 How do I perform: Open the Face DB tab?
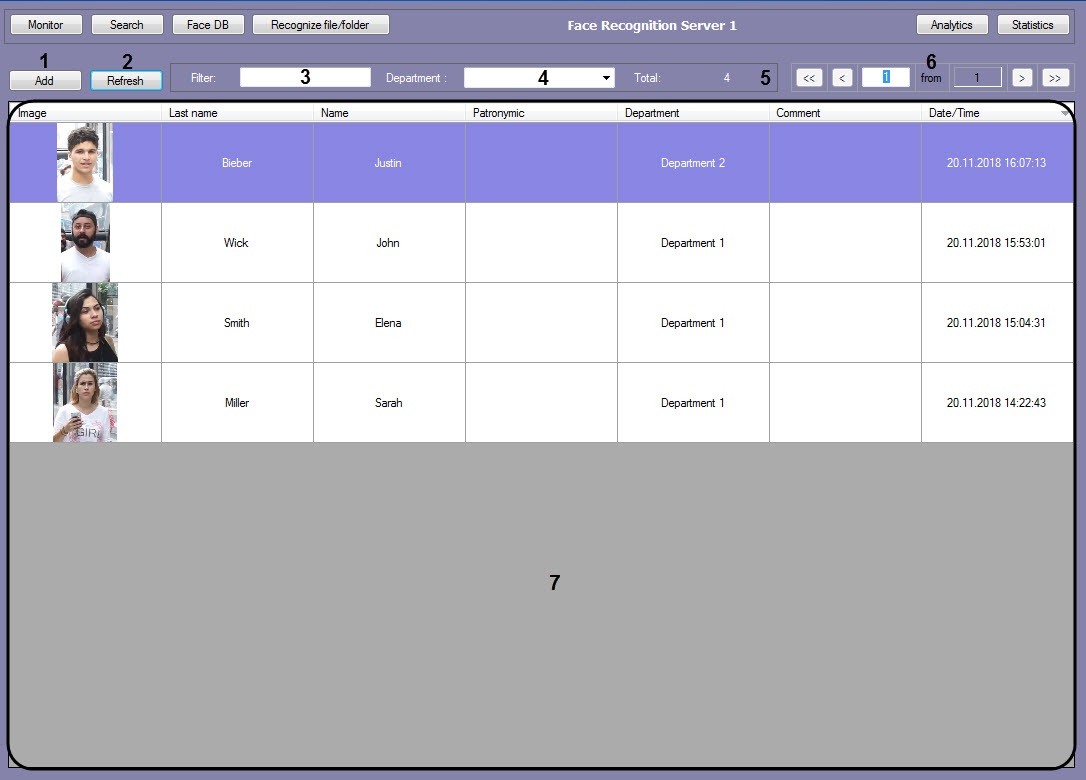click(208, 25)
